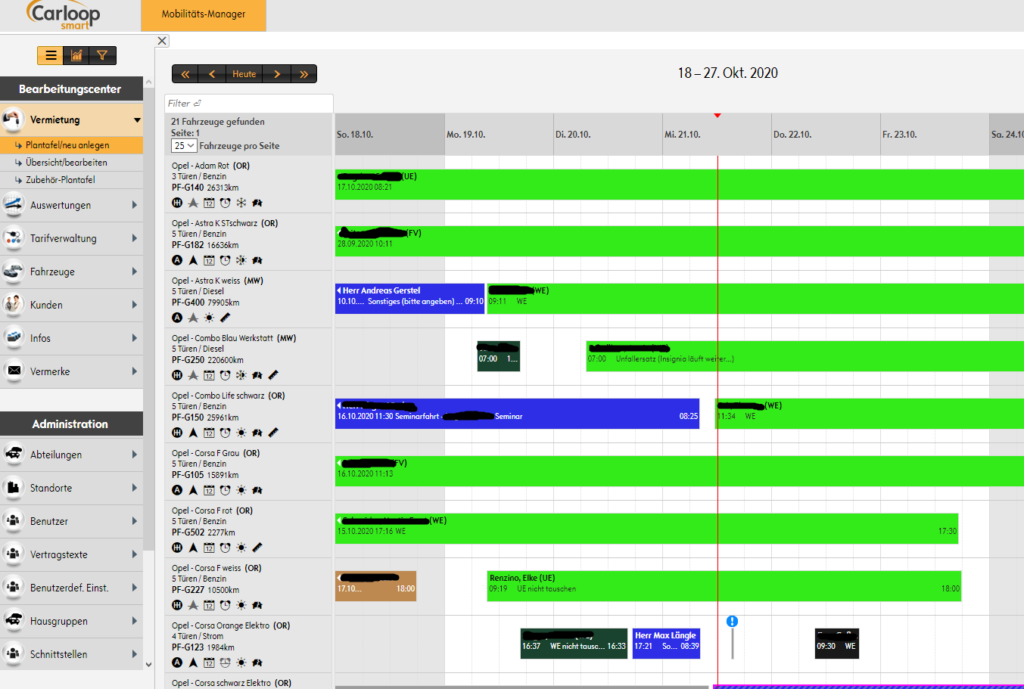Expand the Abteilungen menu arrow
The height and width of the screenshot is (689, 1024).
click(x=135, y=455)
